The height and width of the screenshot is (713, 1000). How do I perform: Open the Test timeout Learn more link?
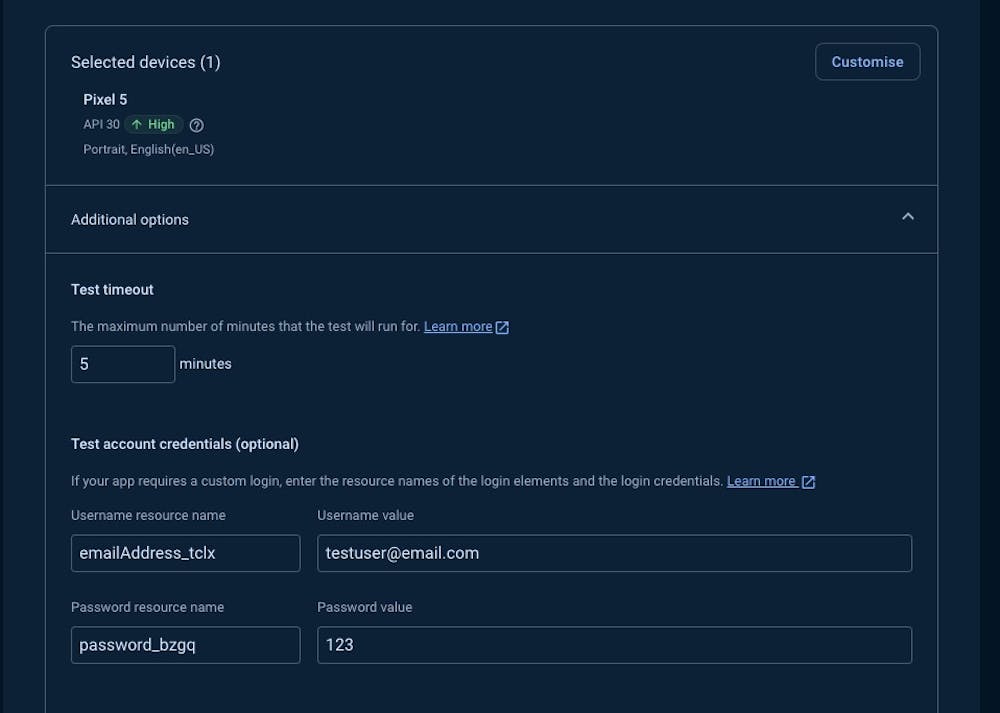(458, 327)
